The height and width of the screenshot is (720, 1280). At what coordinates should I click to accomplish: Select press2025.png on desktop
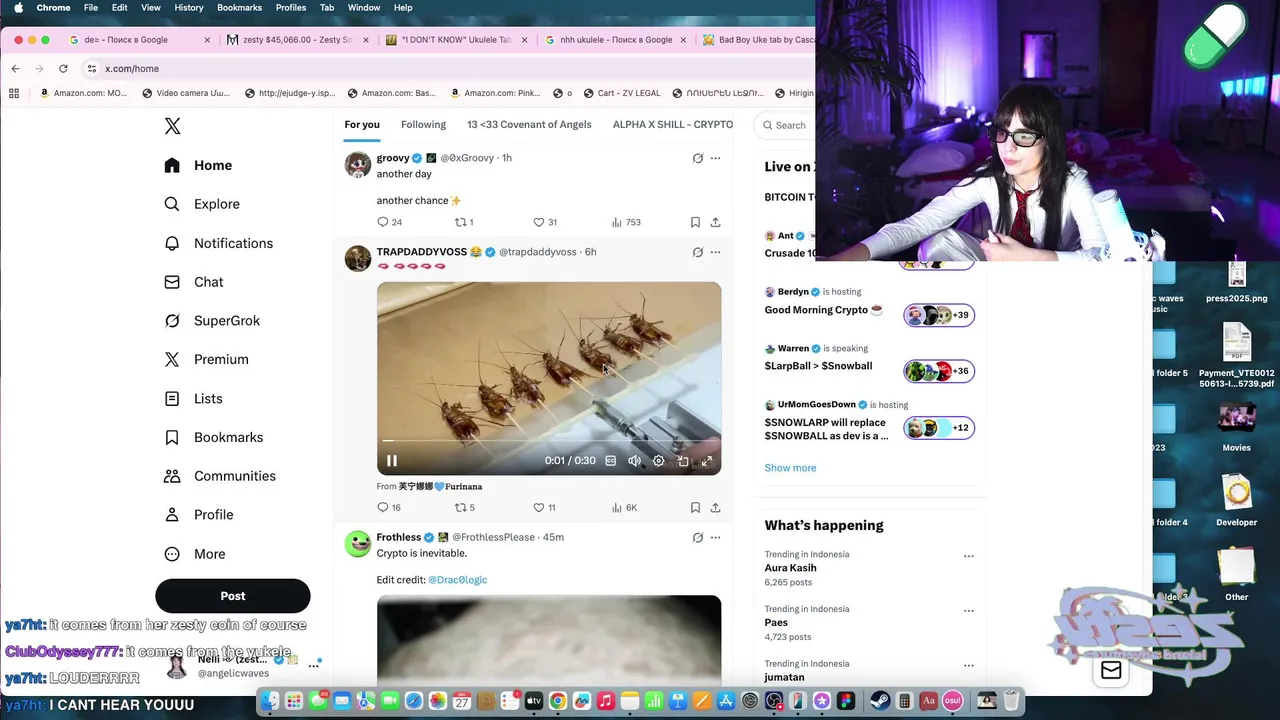pos(1237,281)
